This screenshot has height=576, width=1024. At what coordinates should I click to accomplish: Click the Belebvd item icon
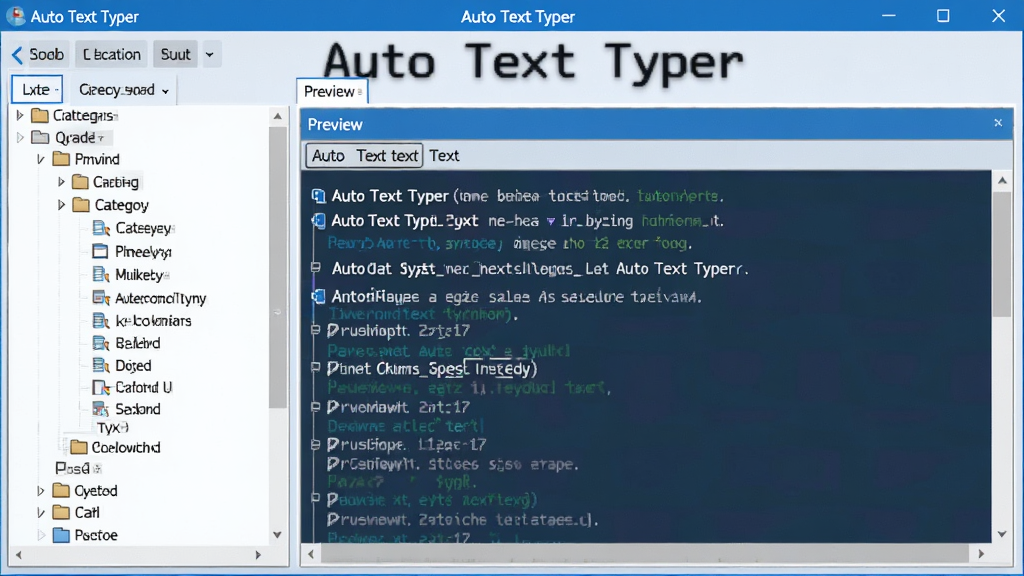pos(101,343)
